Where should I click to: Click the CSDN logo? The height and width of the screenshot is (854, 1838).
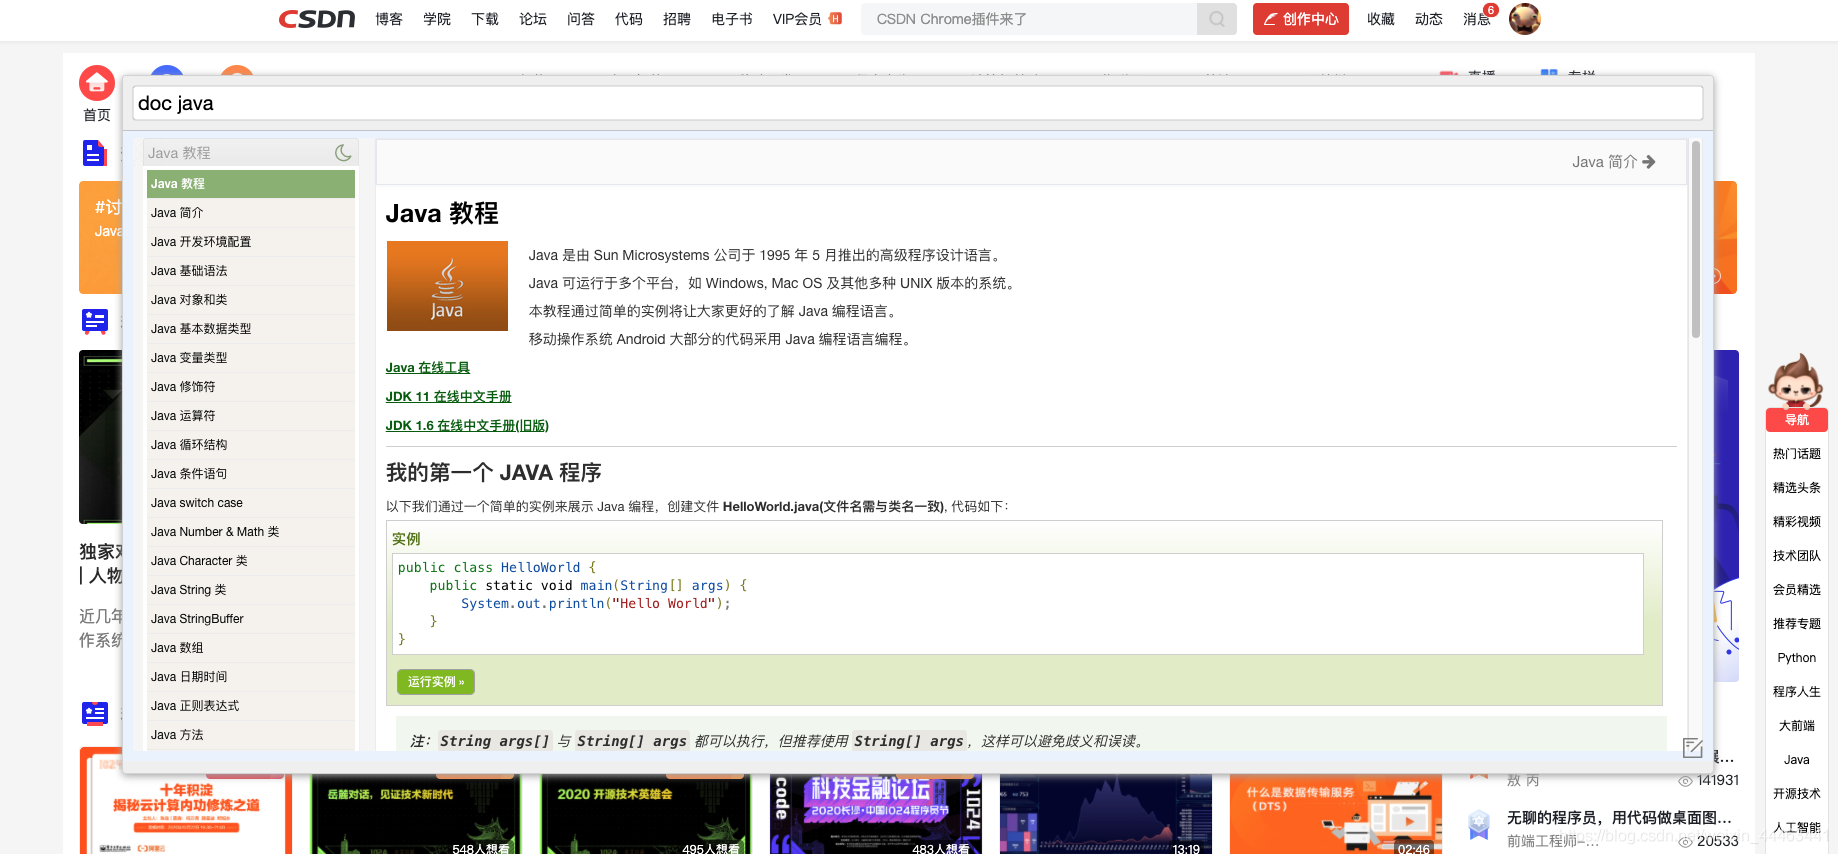pyautogui.click(x=316, y=19)
